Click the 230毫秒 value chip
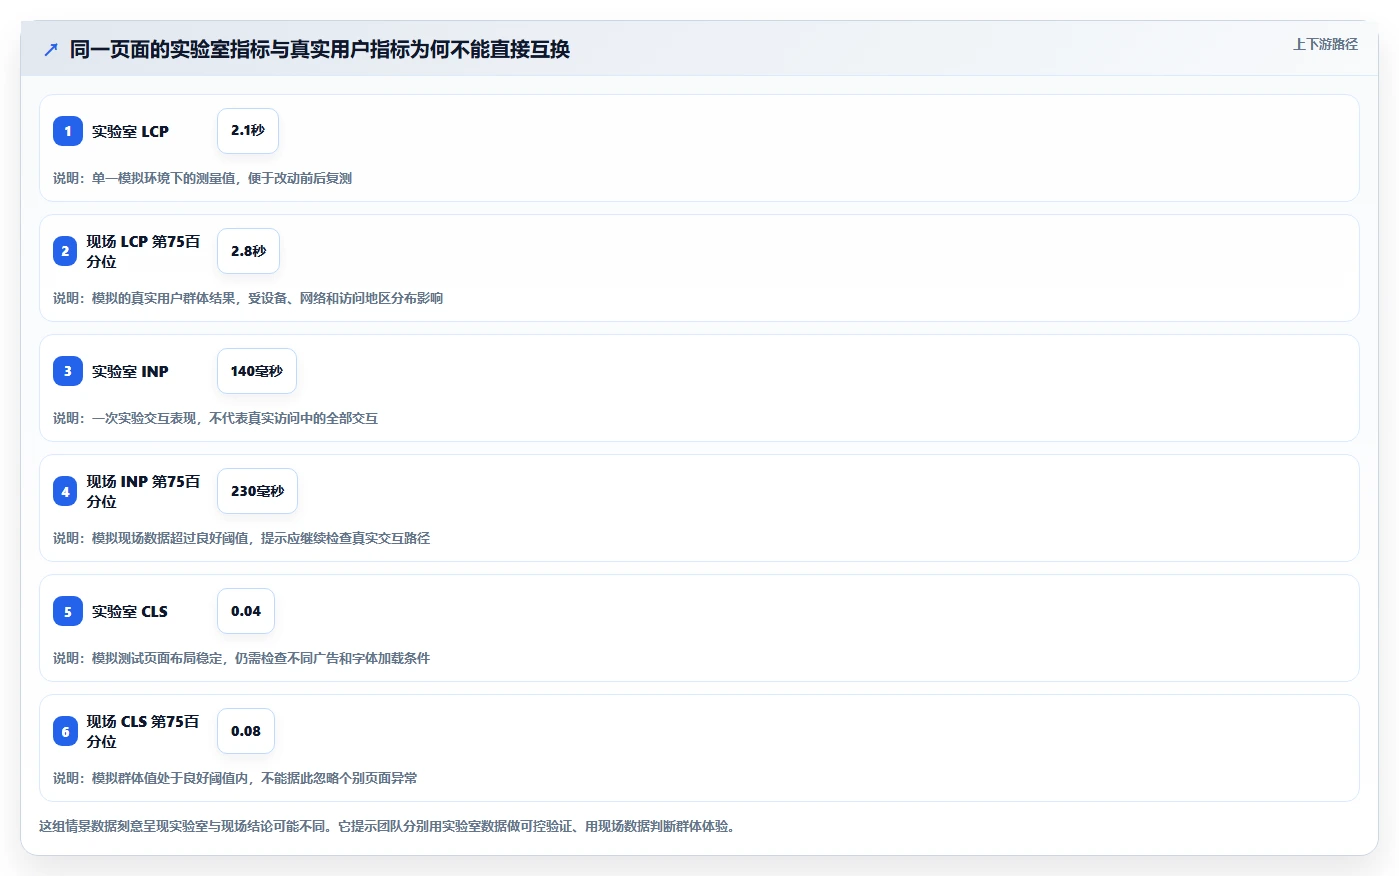The width and height of the screenshot is (1399, 876). [x=257, y=491]
